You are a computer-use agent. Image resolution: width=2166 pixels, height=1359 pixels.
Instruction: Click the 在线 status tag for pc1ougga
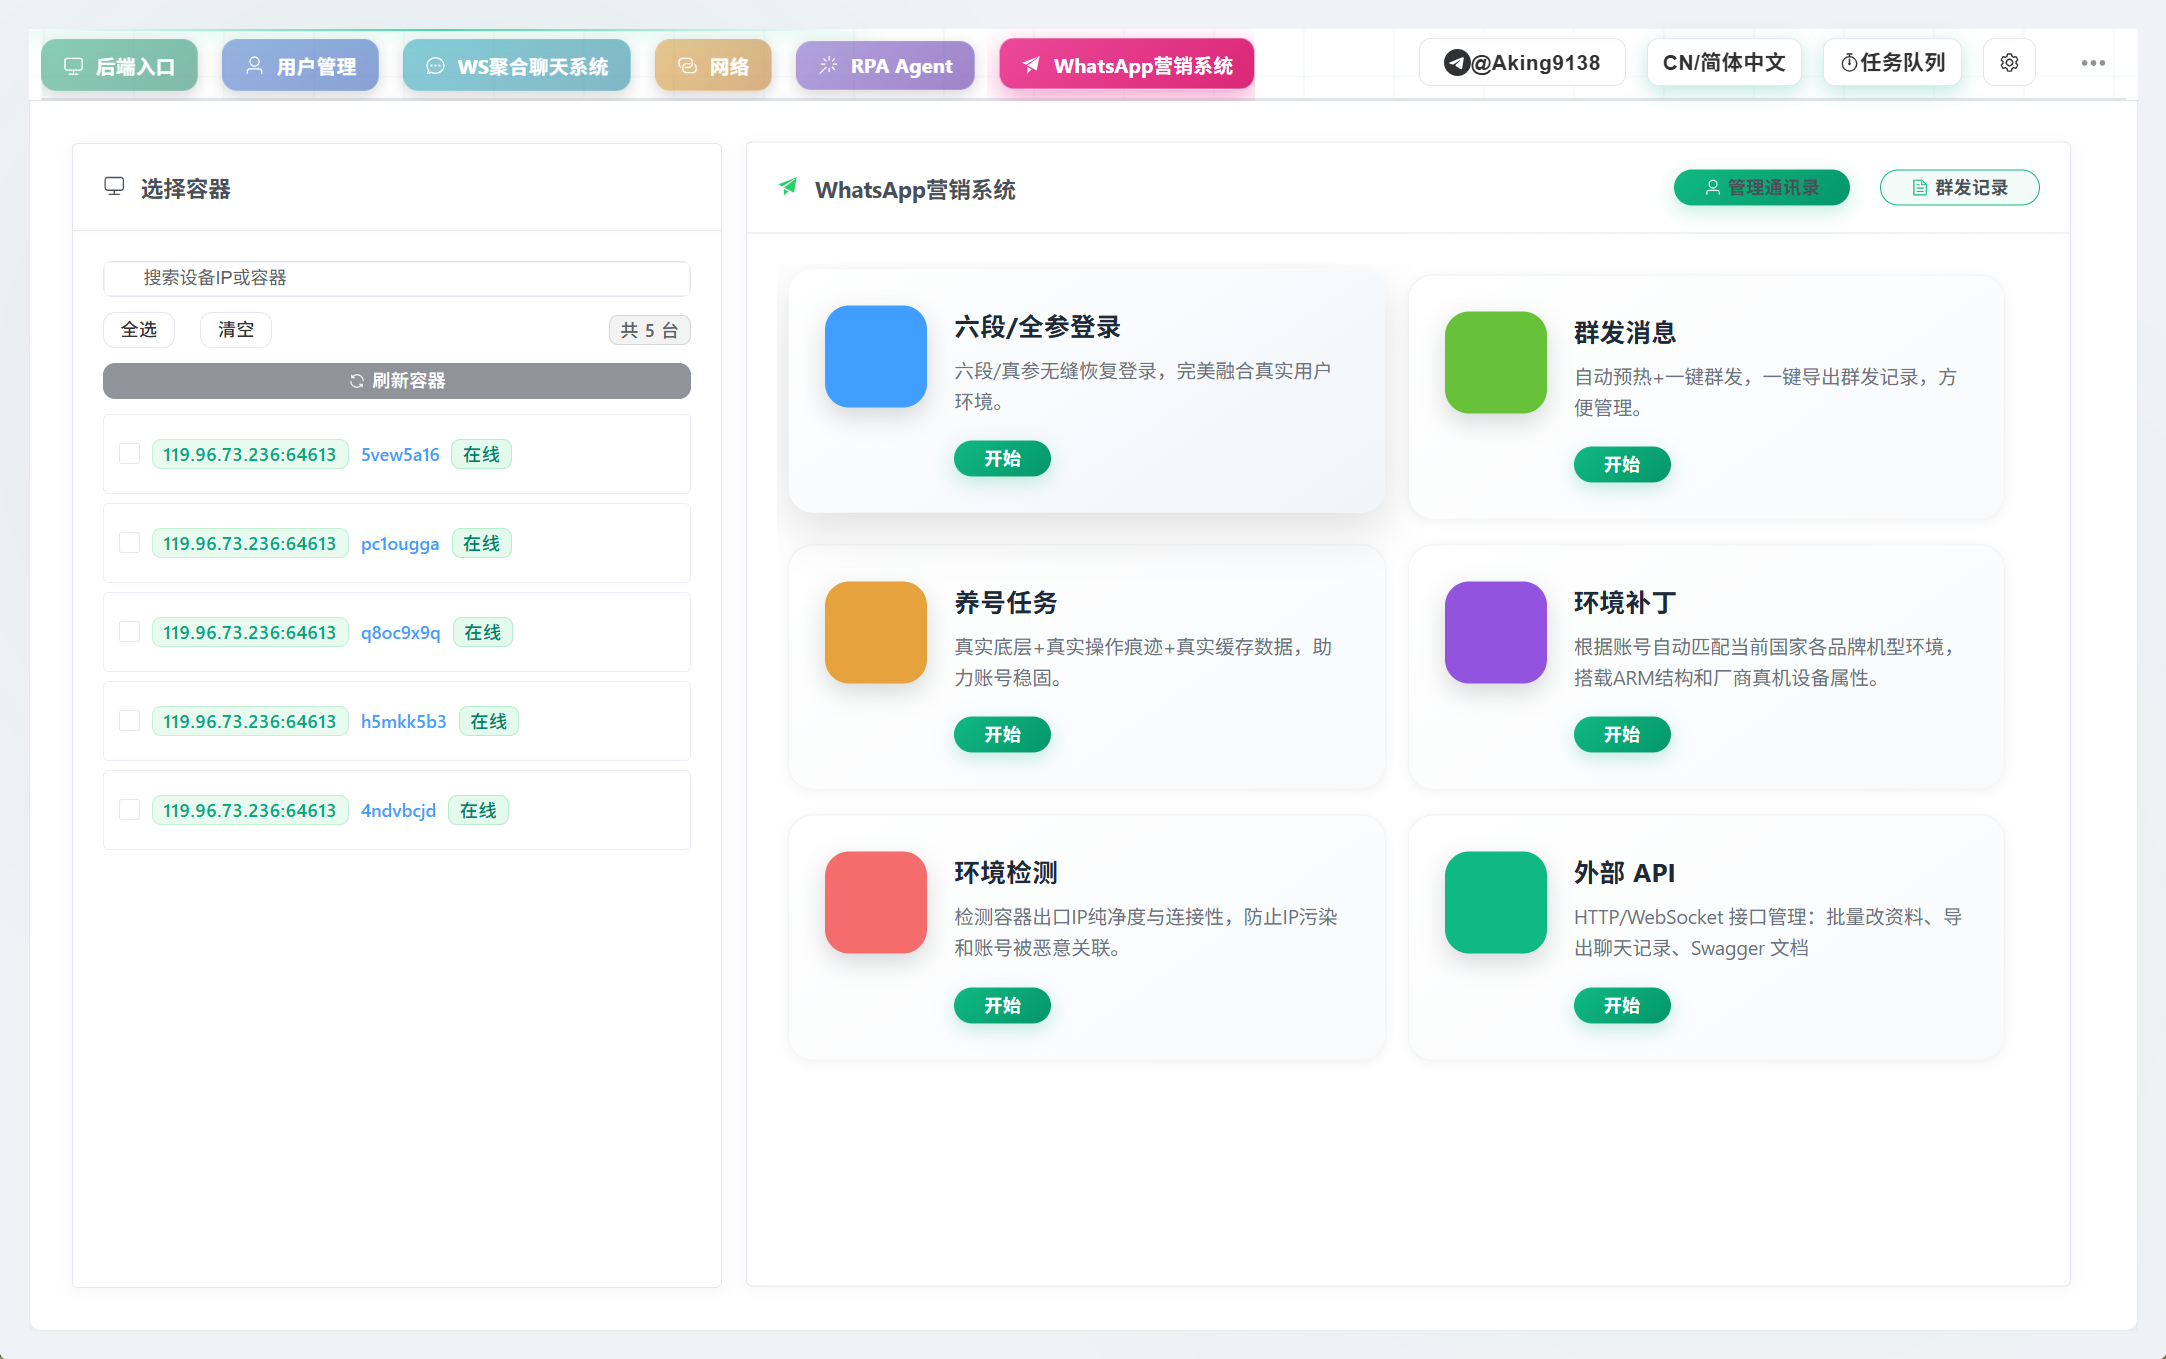(482, 543)
